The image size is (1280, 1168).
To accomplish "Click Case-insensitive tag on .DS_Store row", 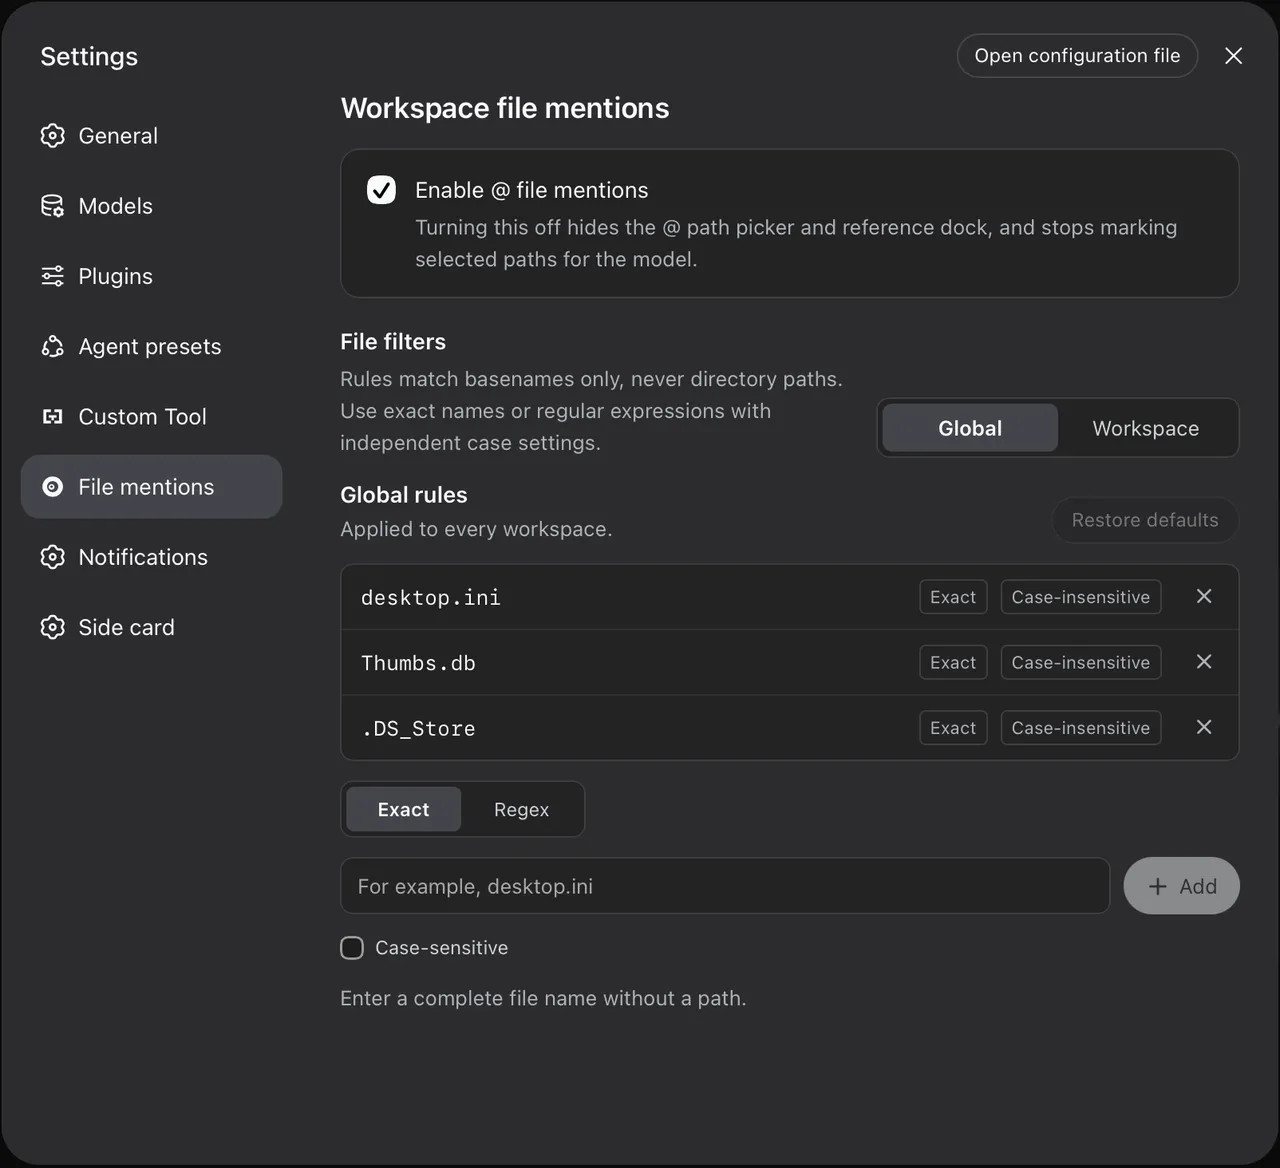I will pyautogui.click(x=1081, y=728).
